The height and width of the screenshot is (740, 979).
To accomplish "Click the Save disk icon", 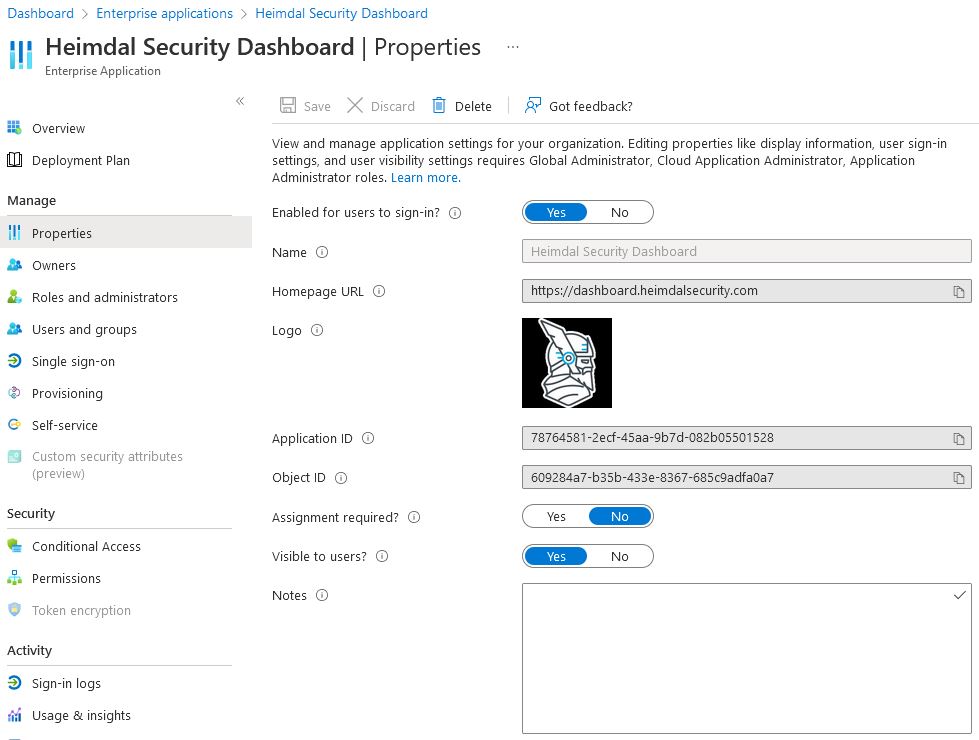I will pos(288,105).
